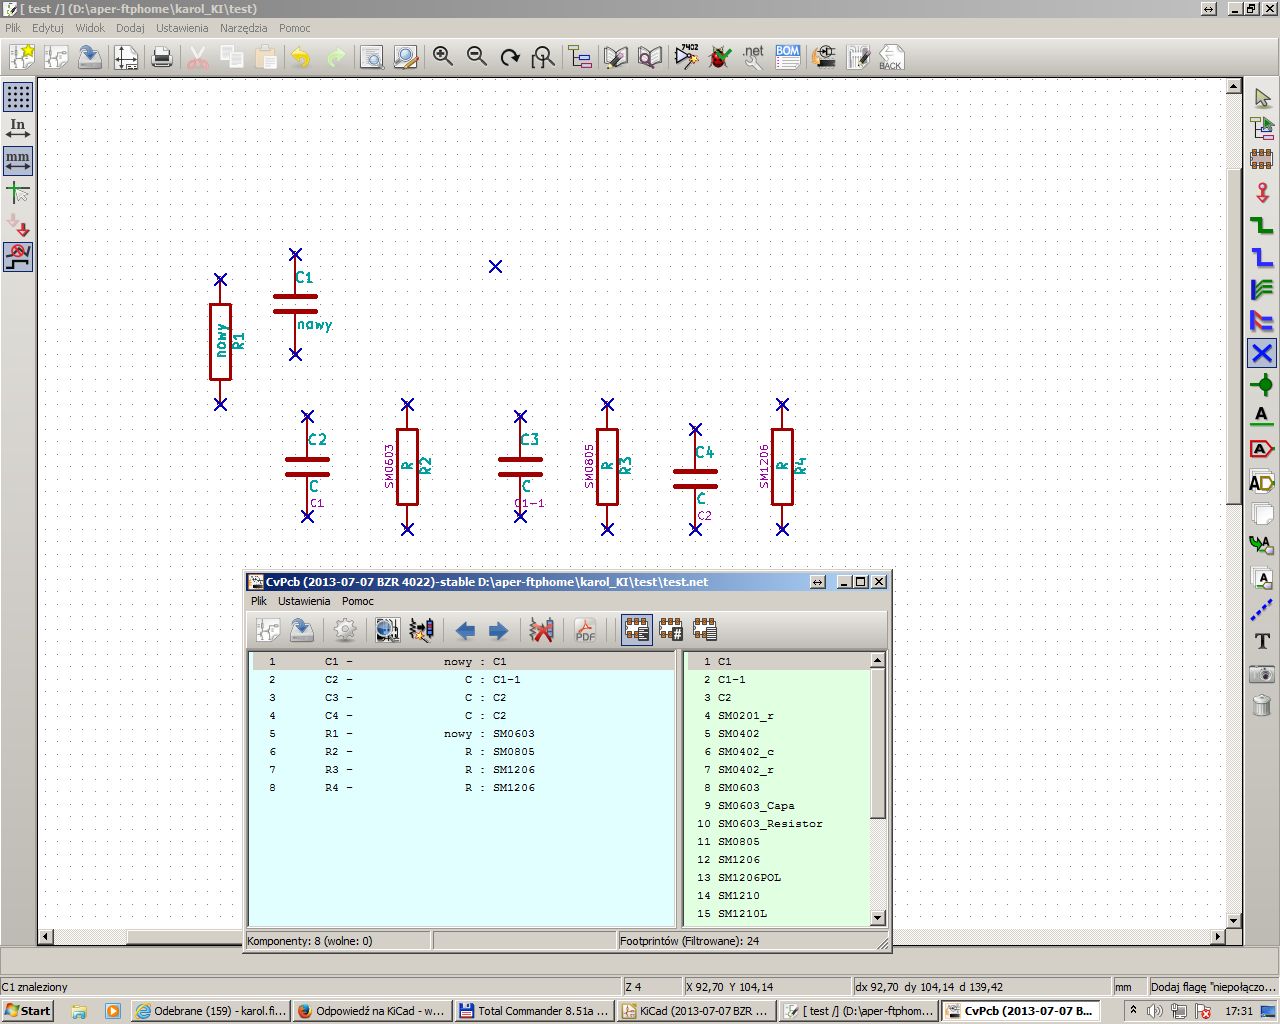Click the Windows Start button
Viewport: 1280px width, 1024px height.
pos(28,1011)
